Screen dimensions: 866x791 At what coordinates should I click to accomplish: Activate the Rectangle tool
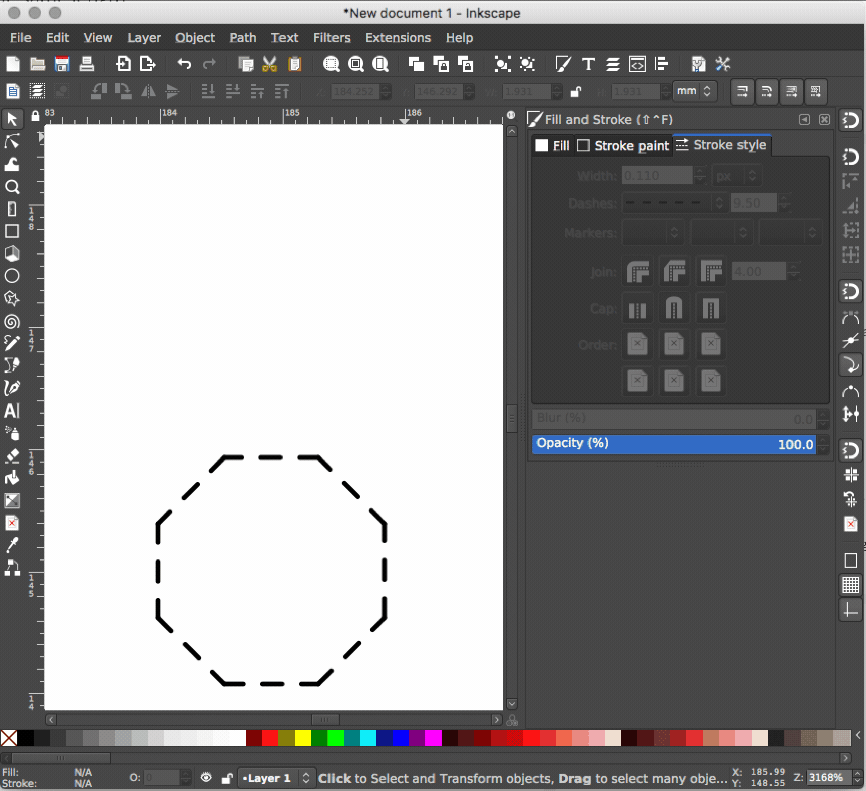[x=12, y=231]
